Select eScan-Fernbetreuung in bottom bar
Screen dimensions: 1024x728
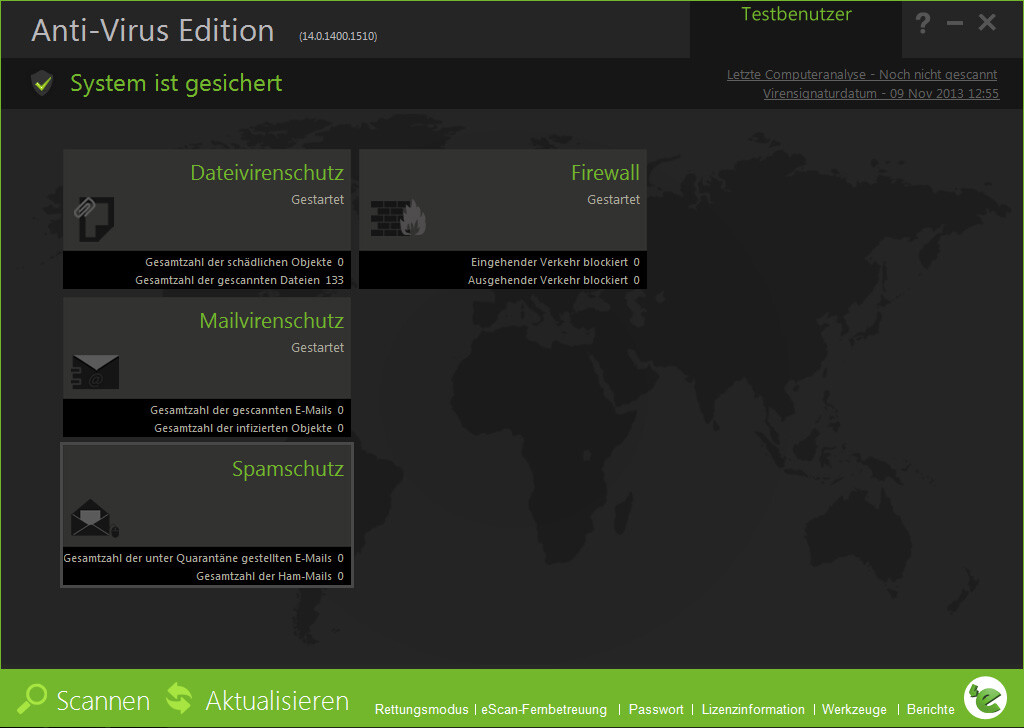coord(544,710)
